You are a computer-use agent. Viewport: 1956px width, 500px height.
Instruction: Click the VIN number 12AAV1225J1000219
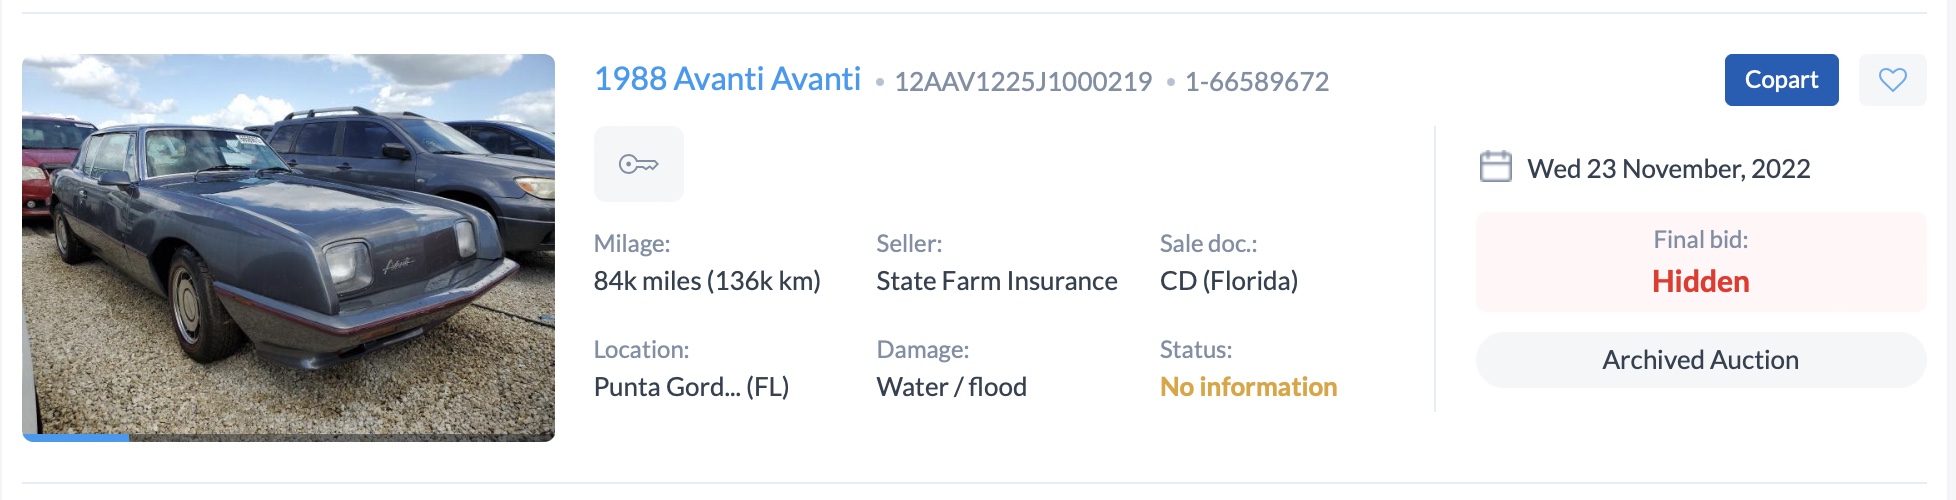click(x=1022, y=82)
